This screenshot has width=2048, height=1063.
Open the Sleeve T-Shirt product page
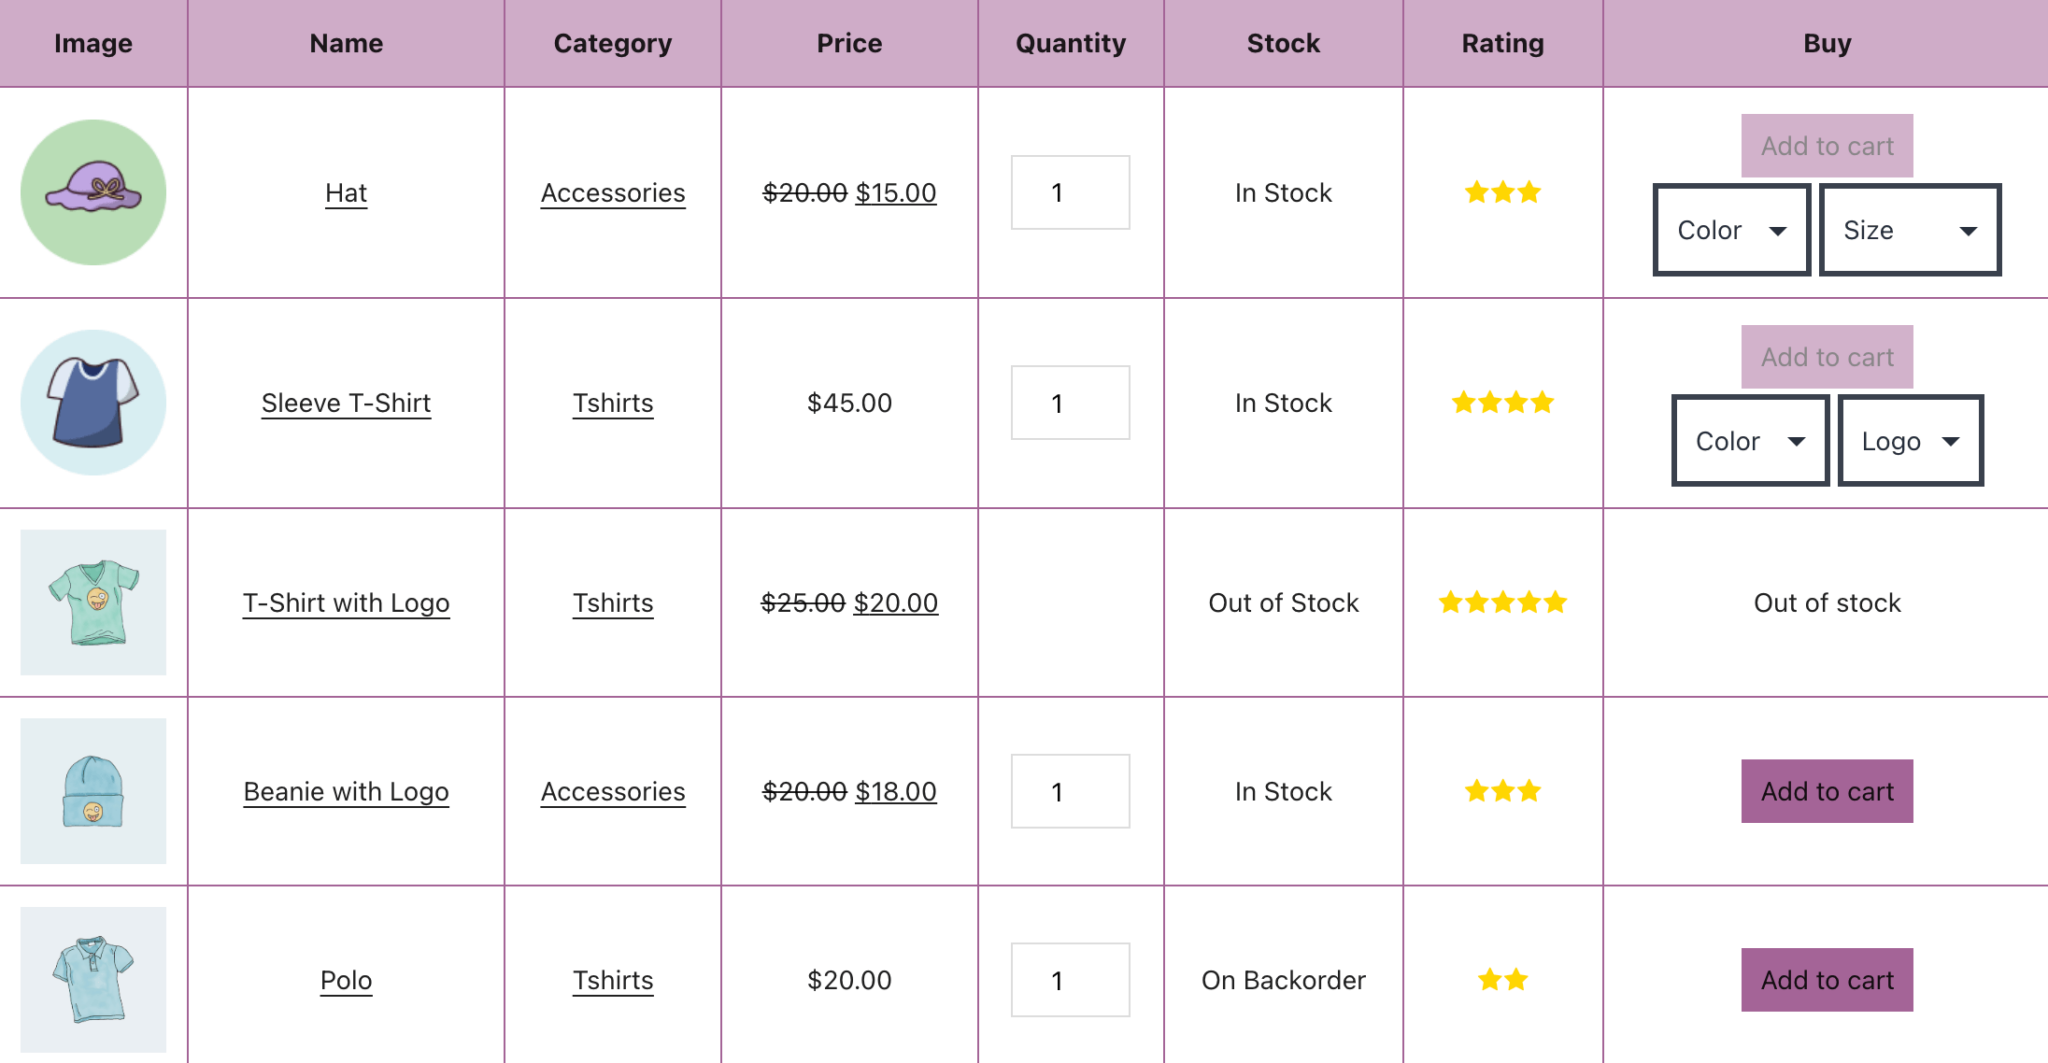point(346,403)
